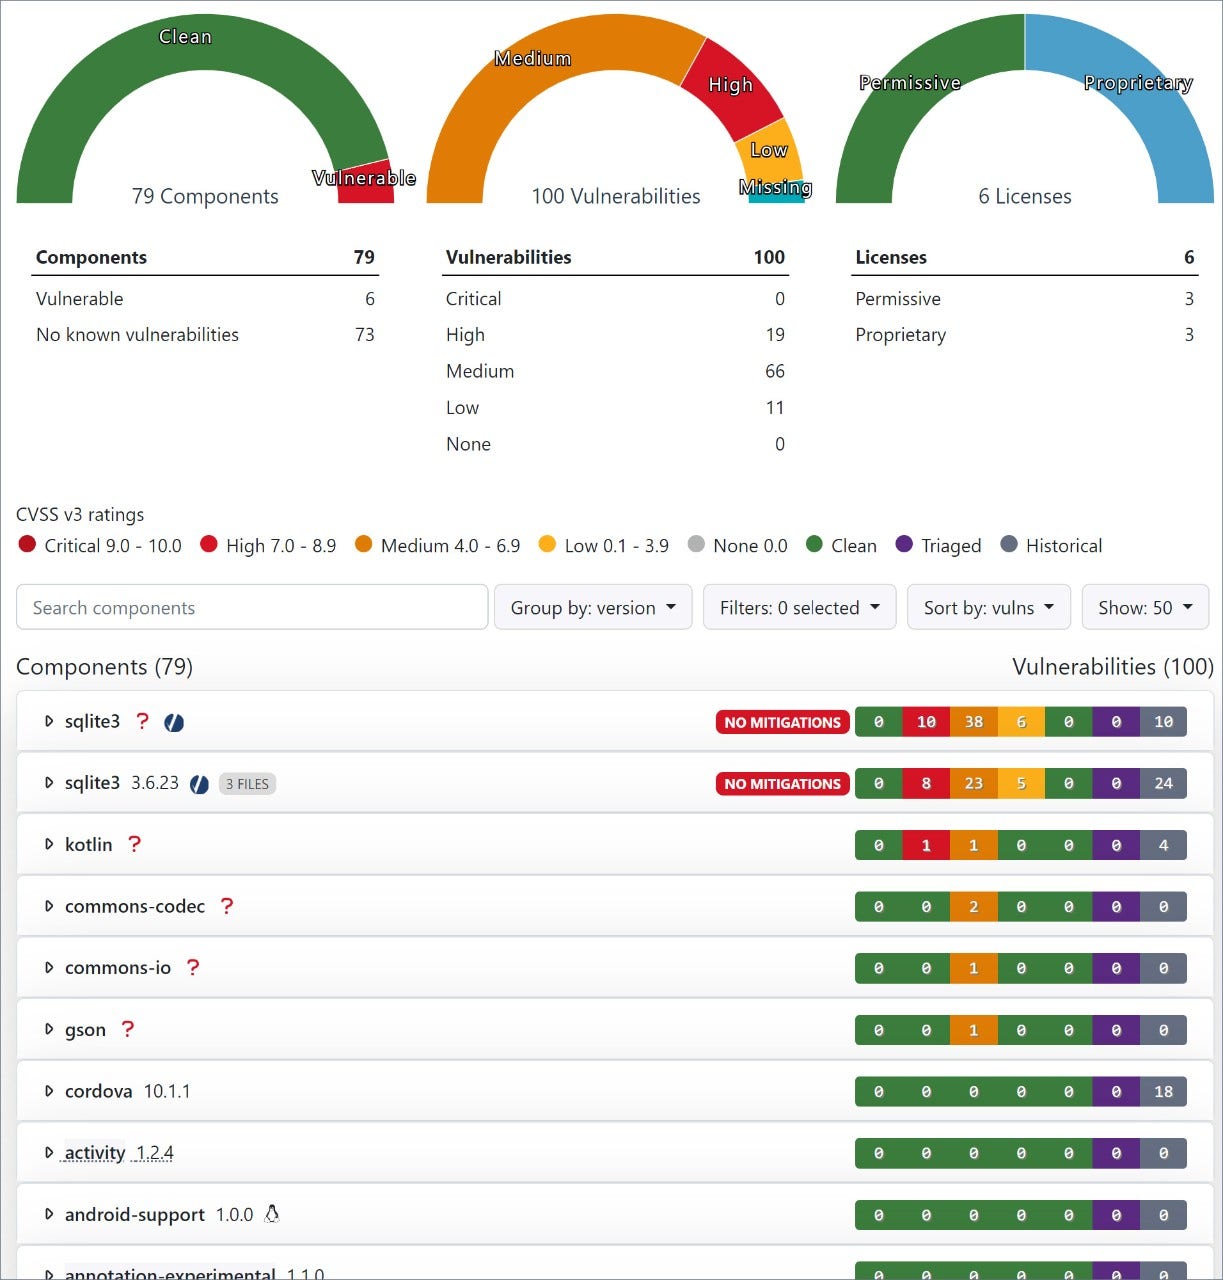The image size is (1223, 1280).
Task: Click the Historical legend indicator
Action: (x=1010, y=545)
